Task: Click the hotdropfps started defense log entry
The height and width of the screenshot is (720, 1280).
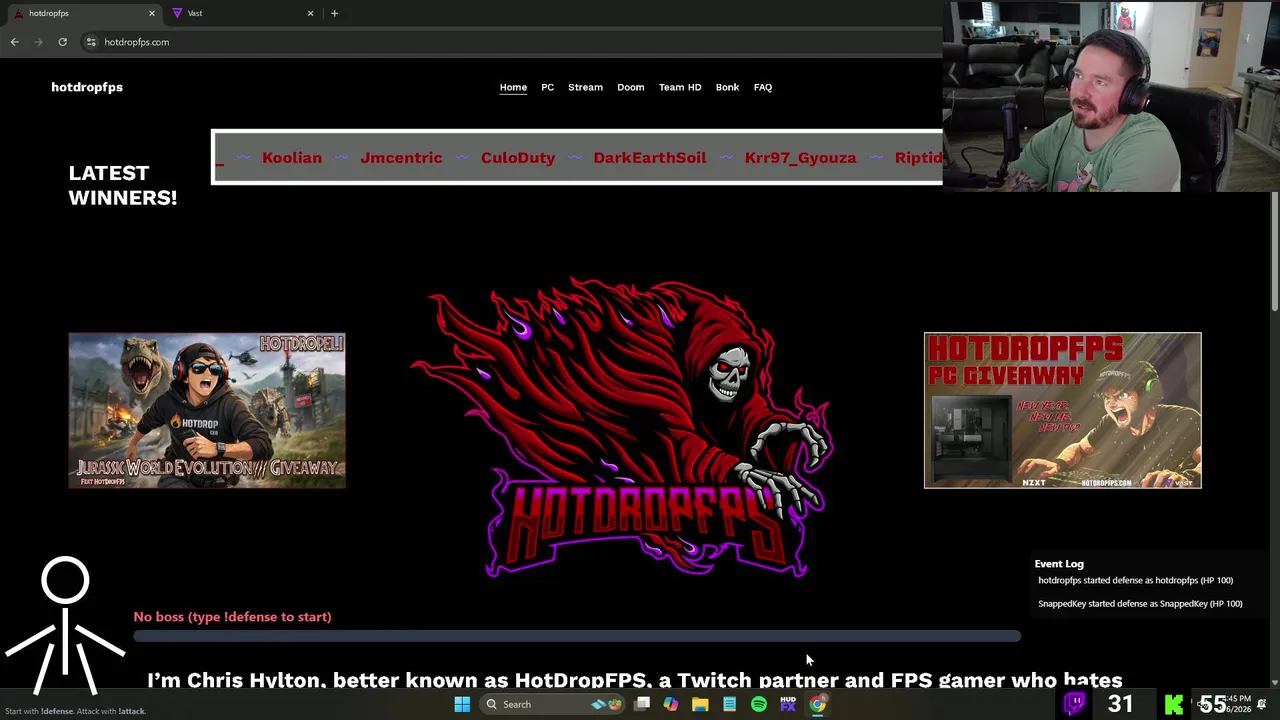Action: tap(1135, 580)
